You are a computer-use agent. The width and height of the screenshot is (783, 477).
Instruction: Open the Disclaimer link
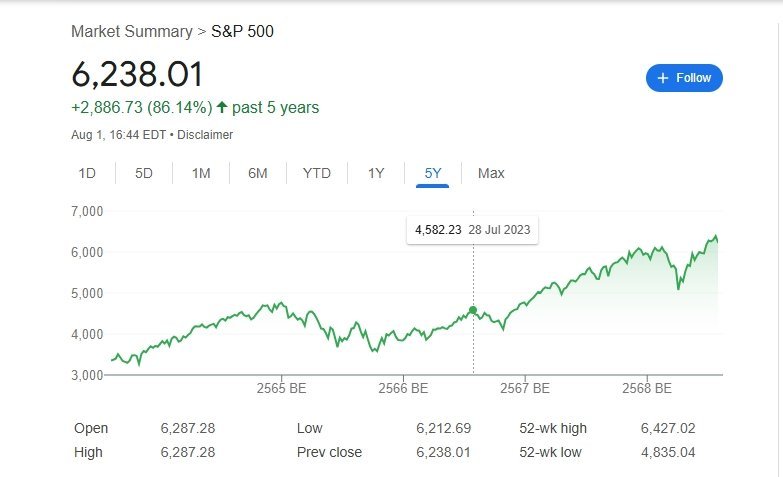point(205,134)
